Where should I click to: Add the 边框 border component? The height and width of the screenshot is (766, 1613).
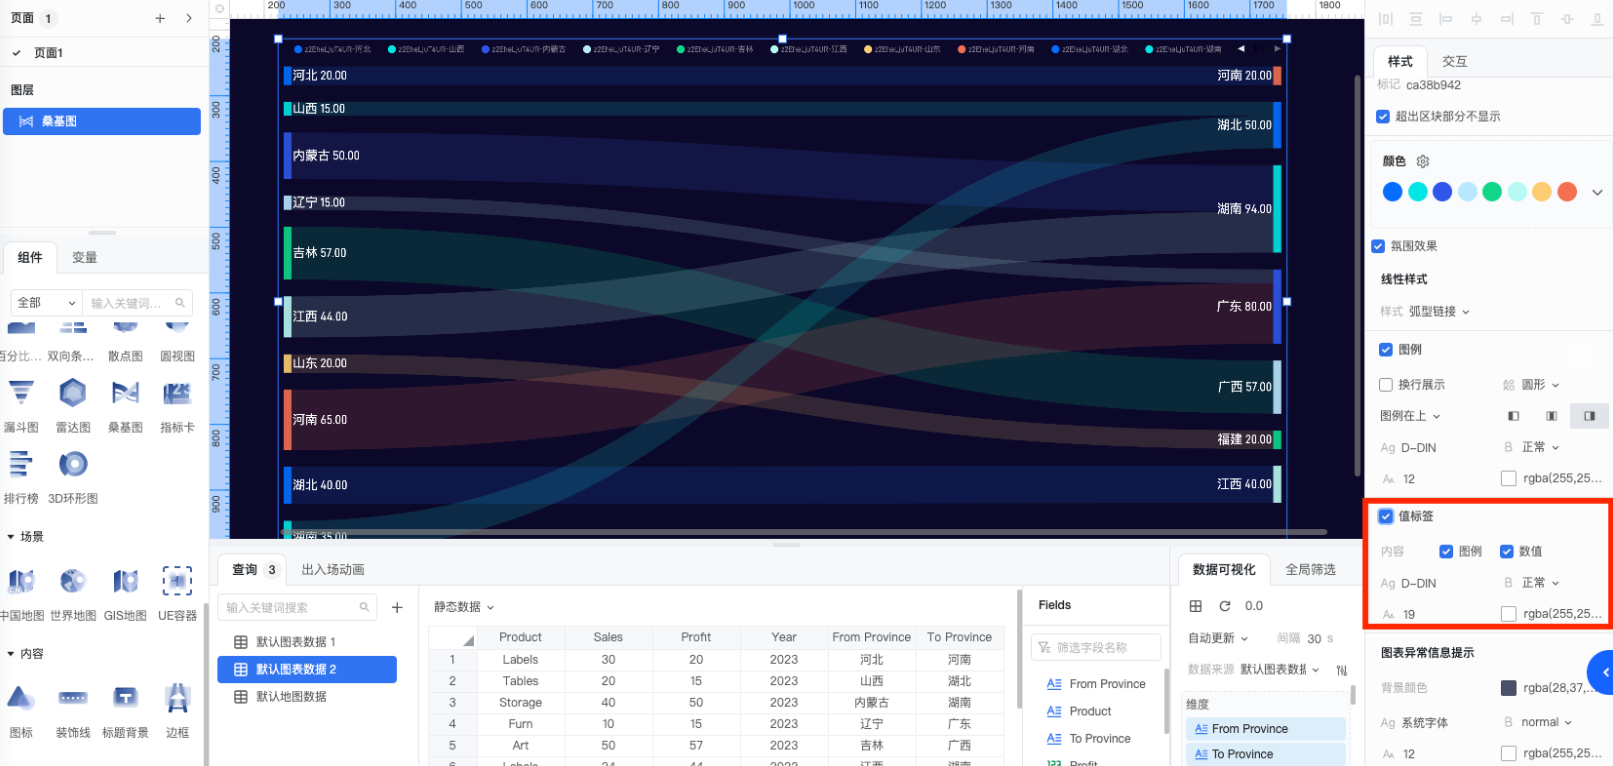click(177, 710)
